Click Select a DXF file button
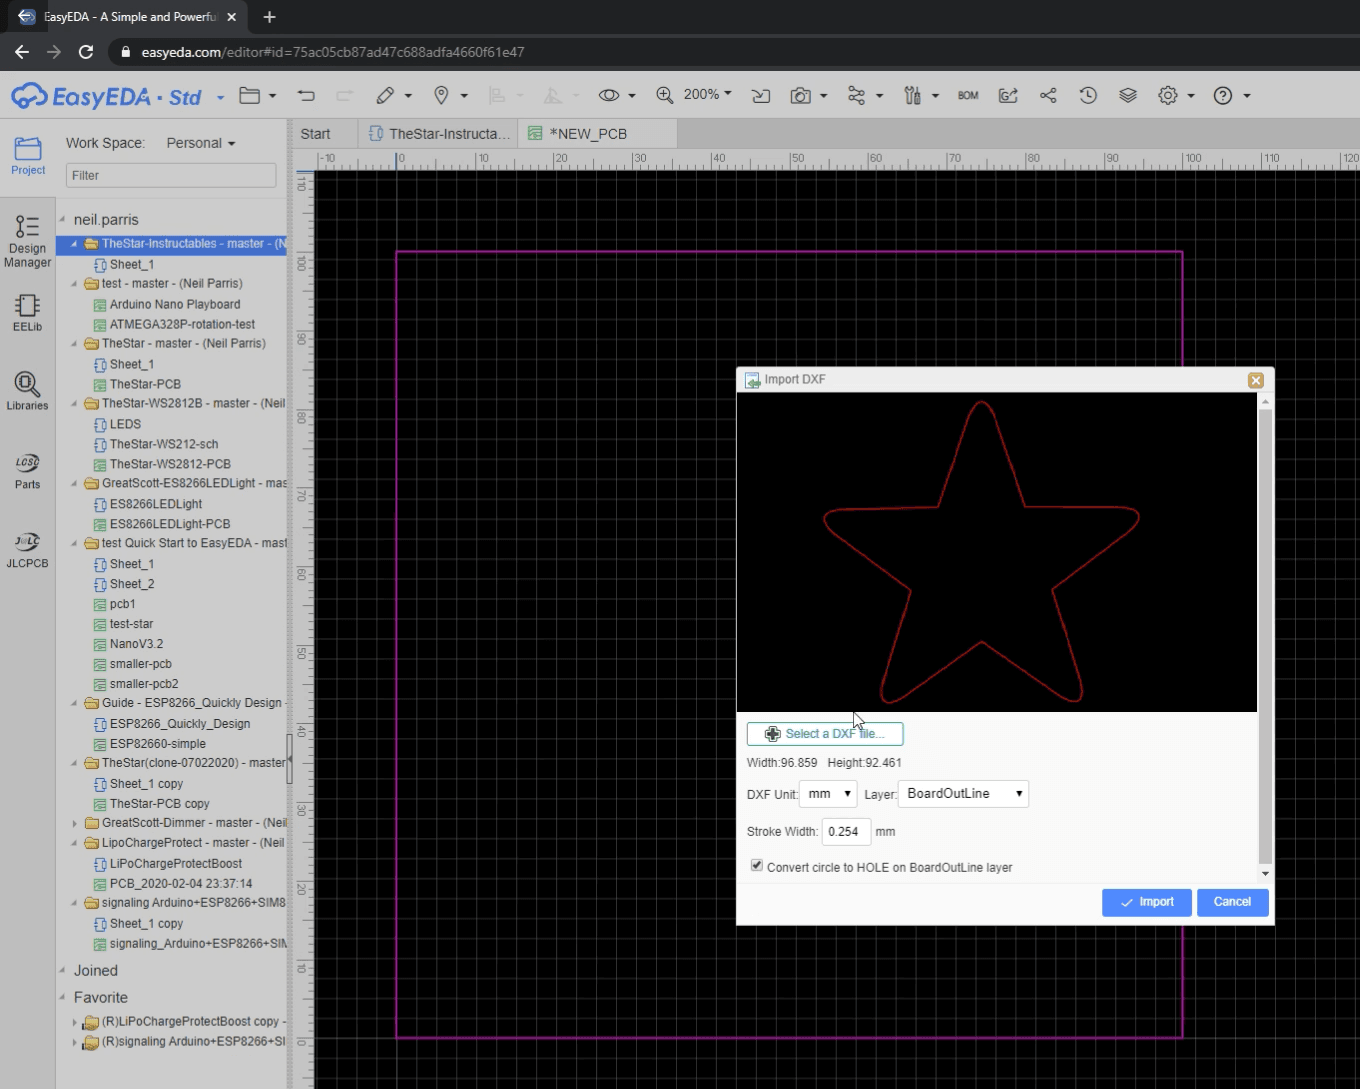This screenshot has height=1089, width=1360. point(825,733)
